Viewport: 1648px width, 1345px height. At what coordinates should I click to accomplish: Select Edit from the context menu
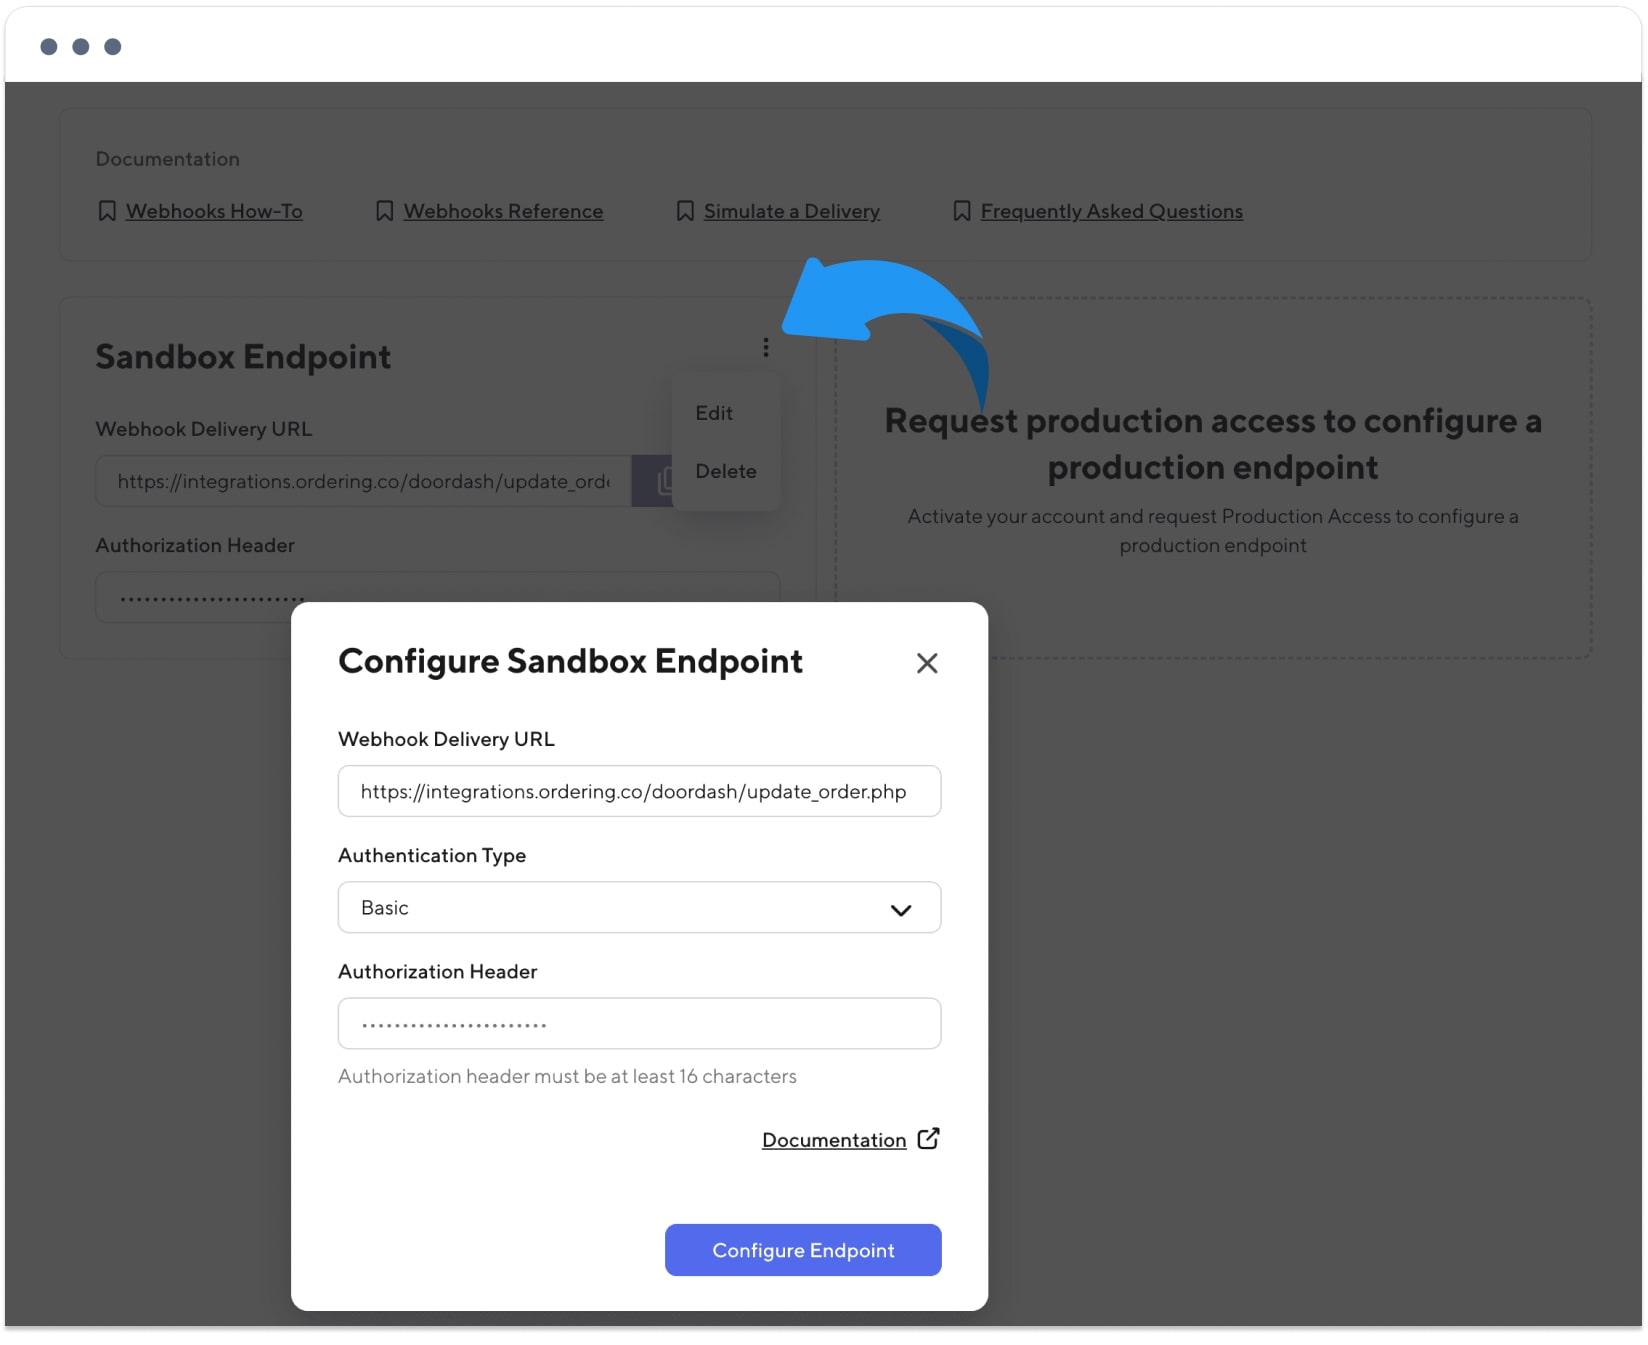714,413
